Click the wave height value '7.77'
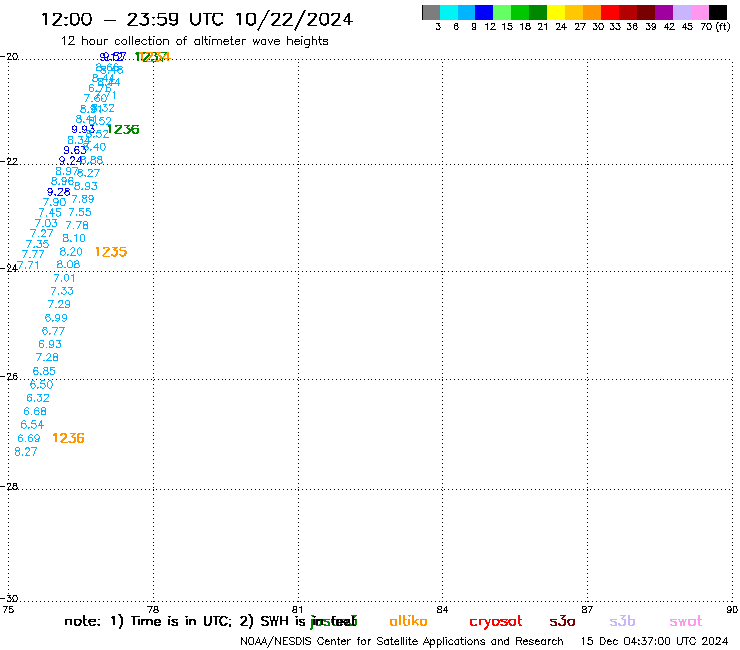This screenshot has width=740, height=650. point(33,254)
